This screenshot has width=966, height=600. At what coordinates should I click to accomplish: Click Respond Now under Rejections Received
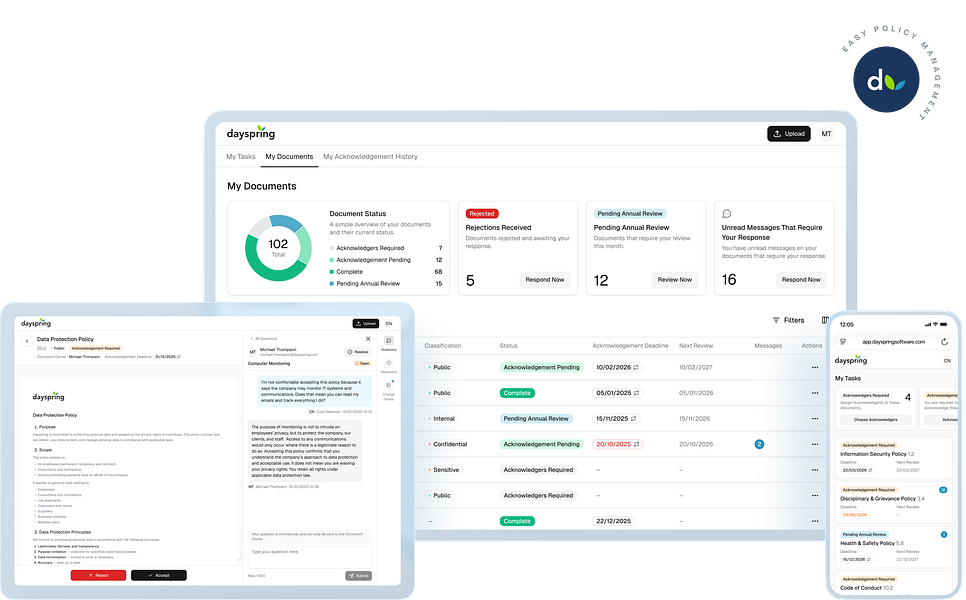tap(545, 280)
